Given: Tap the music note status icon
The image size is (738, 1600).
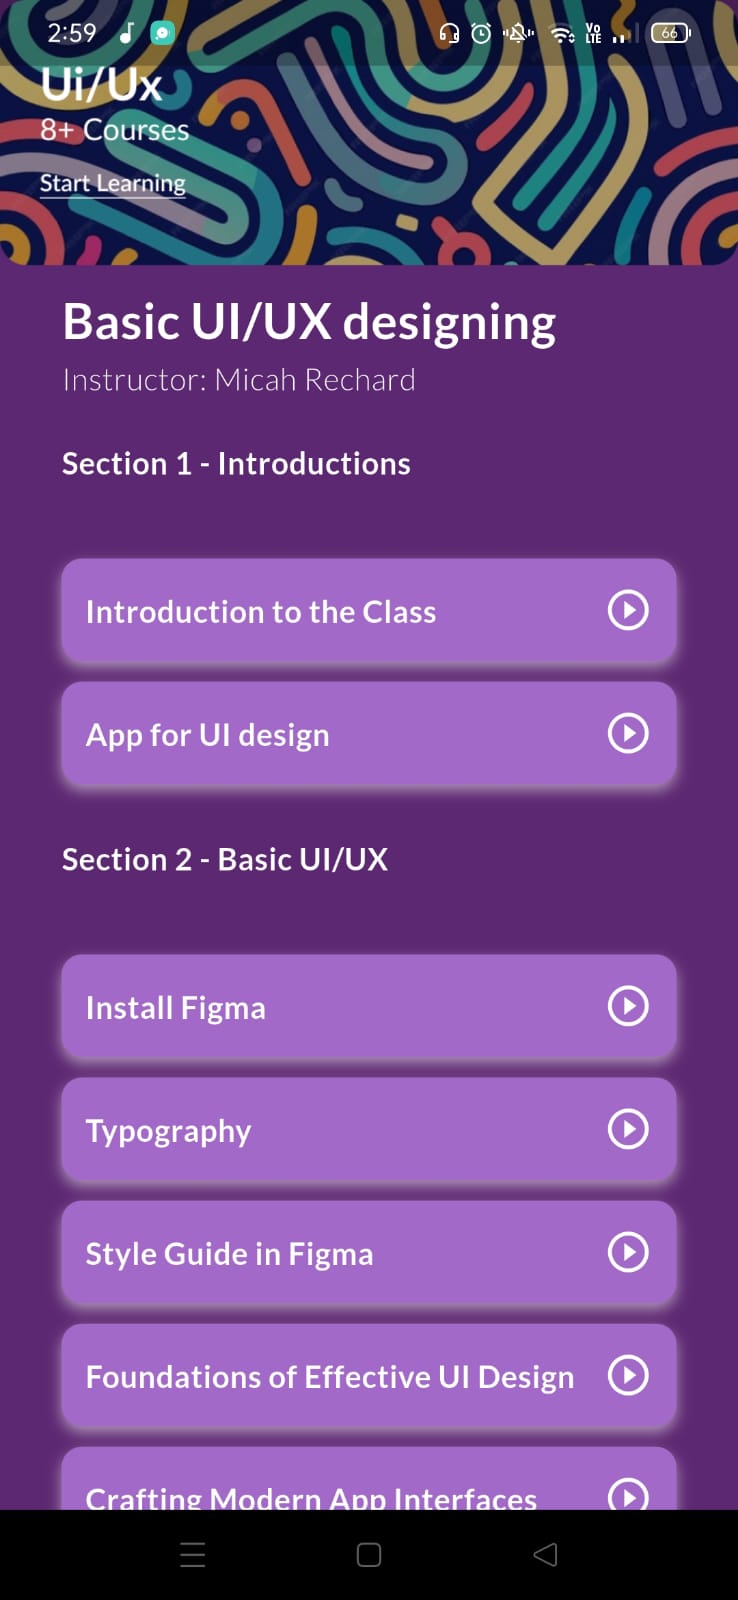Looking at the screenshot, I should [x=126, y=33].
